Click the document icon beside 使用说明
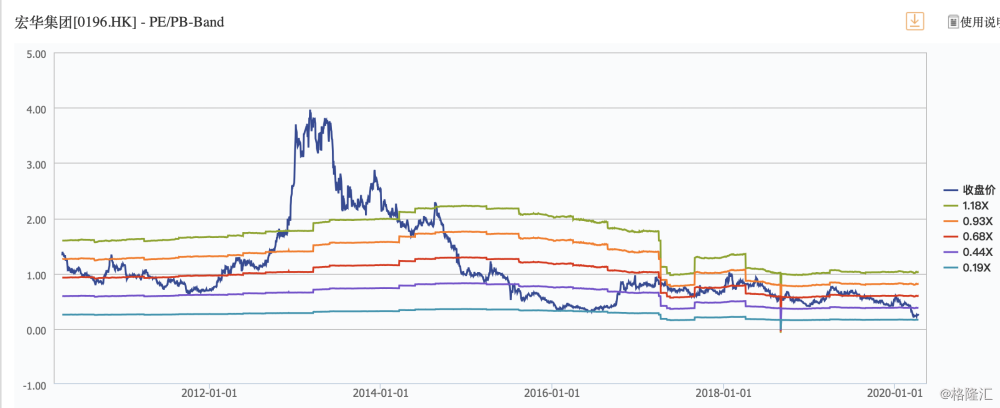Image resolution: width=1000 pixels, height=408 pixels. 952,22
